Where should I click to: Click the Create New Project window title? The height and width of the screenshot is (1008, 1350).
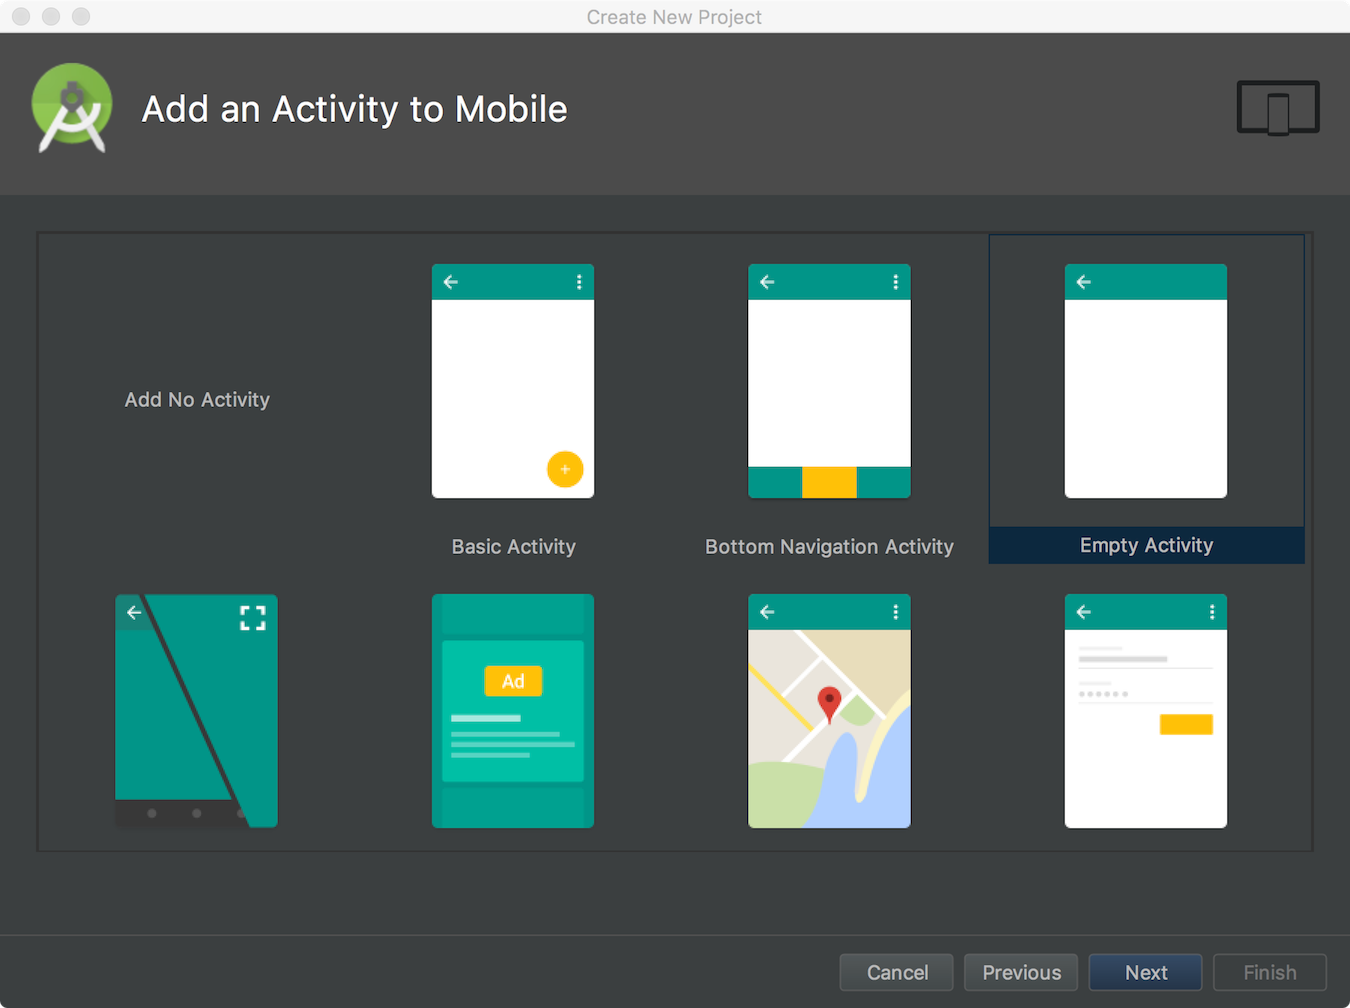pos(674,17)
